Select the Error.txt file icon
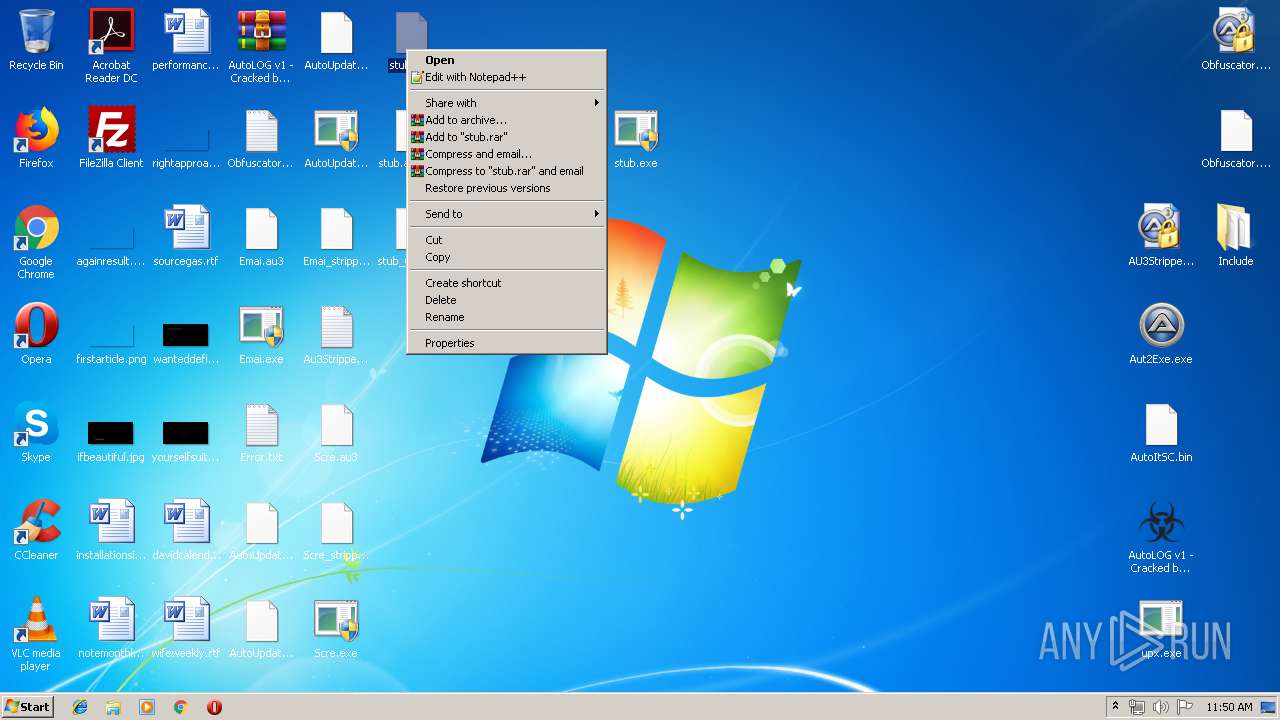Screen dimensions: 1280x720 tap(261, 432)
